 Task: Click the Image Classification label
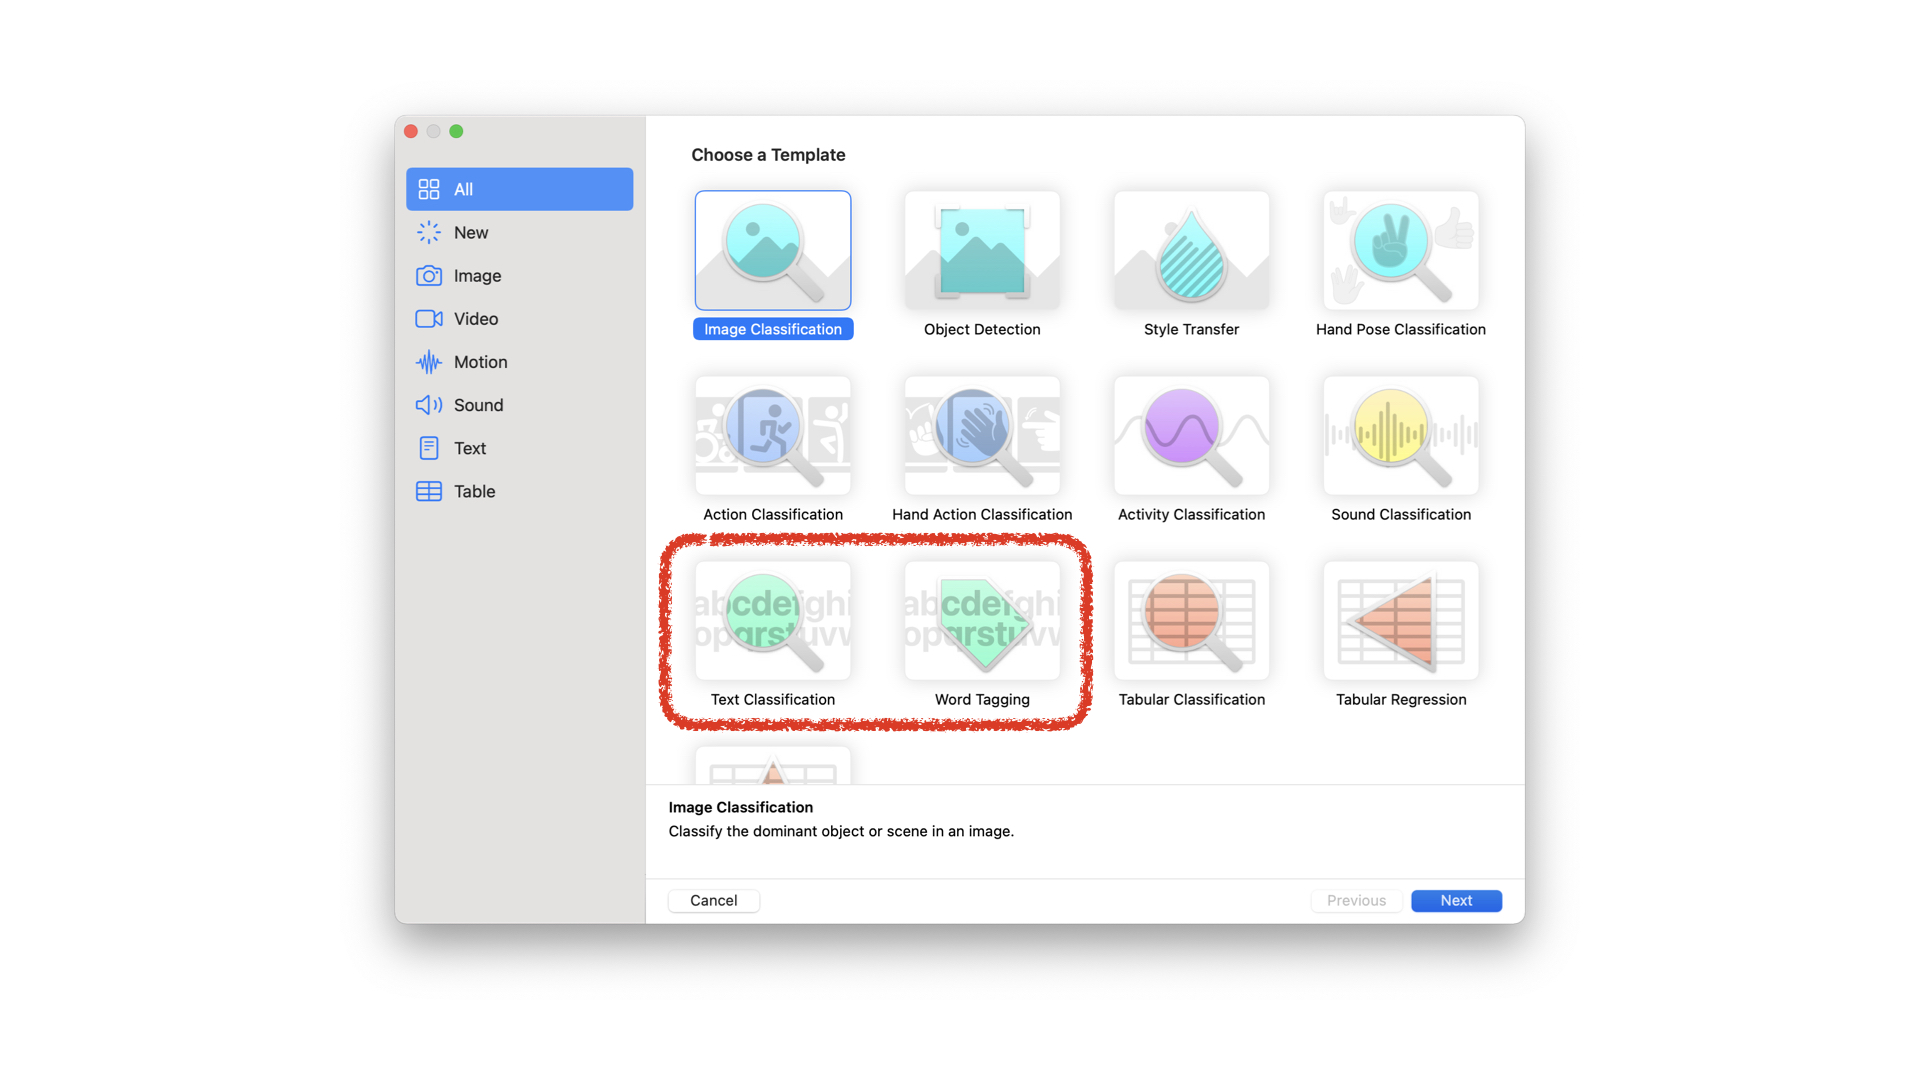click(x=773, y=329)
